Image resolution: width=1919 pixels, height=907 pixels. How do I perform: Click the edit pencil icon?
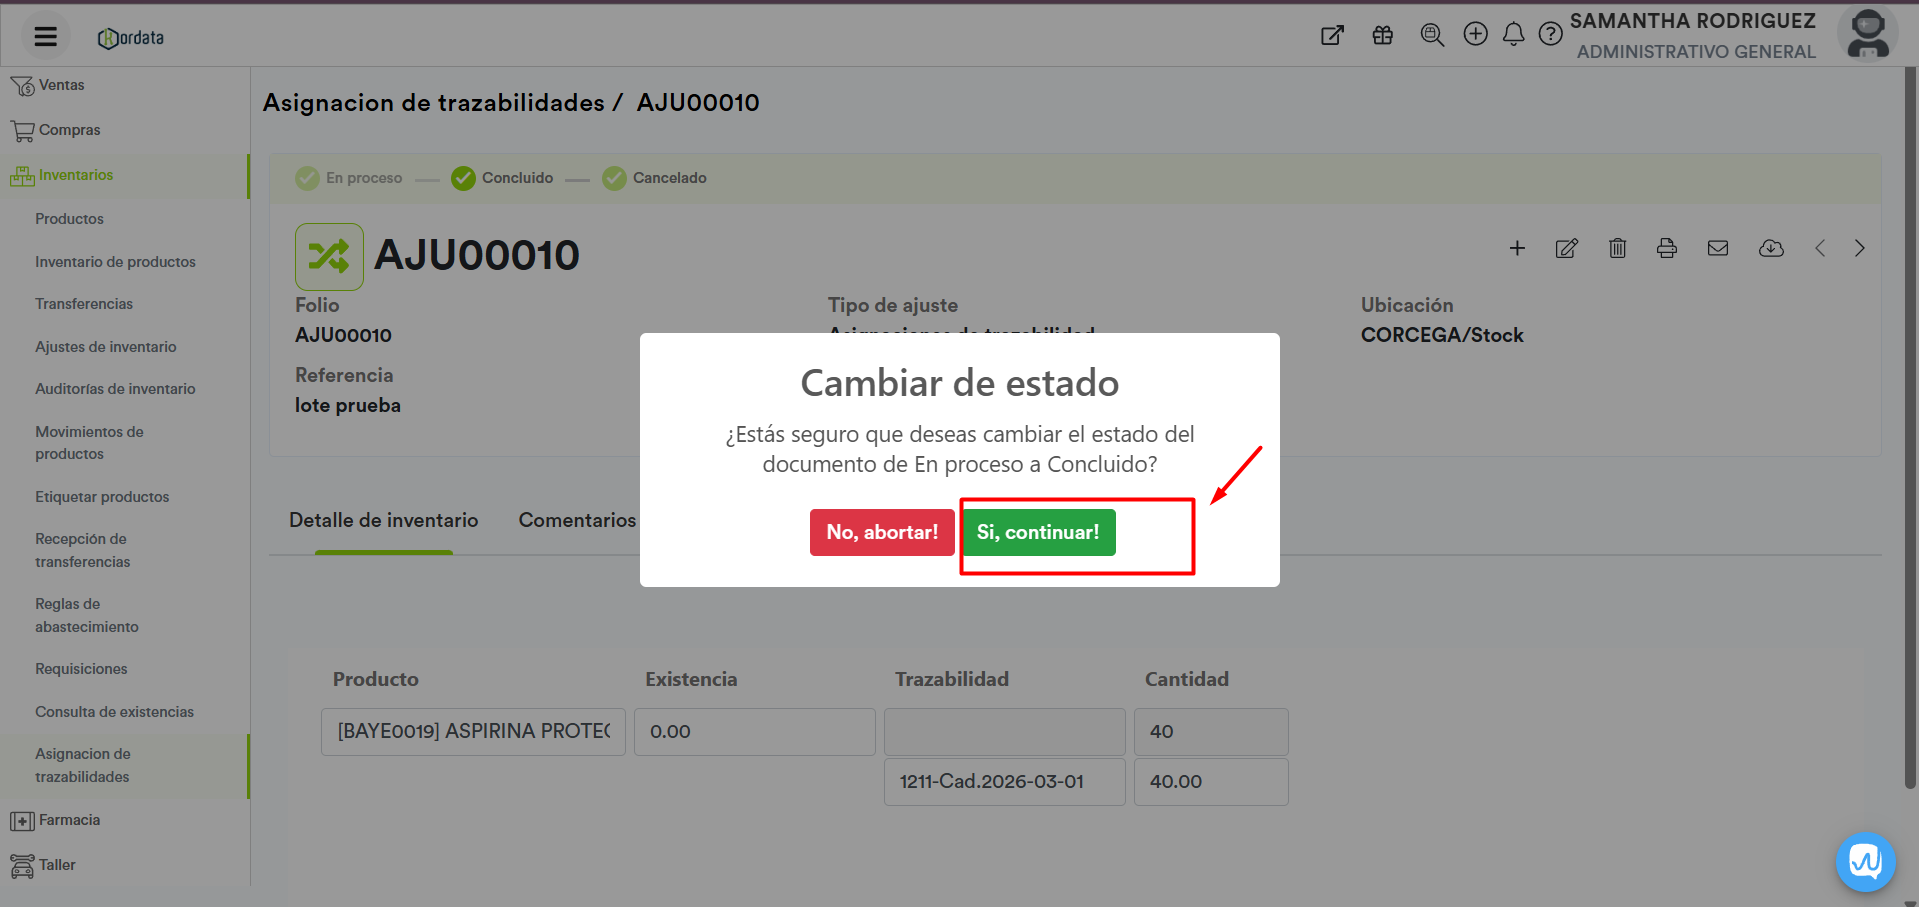[x=1566, y=249]
